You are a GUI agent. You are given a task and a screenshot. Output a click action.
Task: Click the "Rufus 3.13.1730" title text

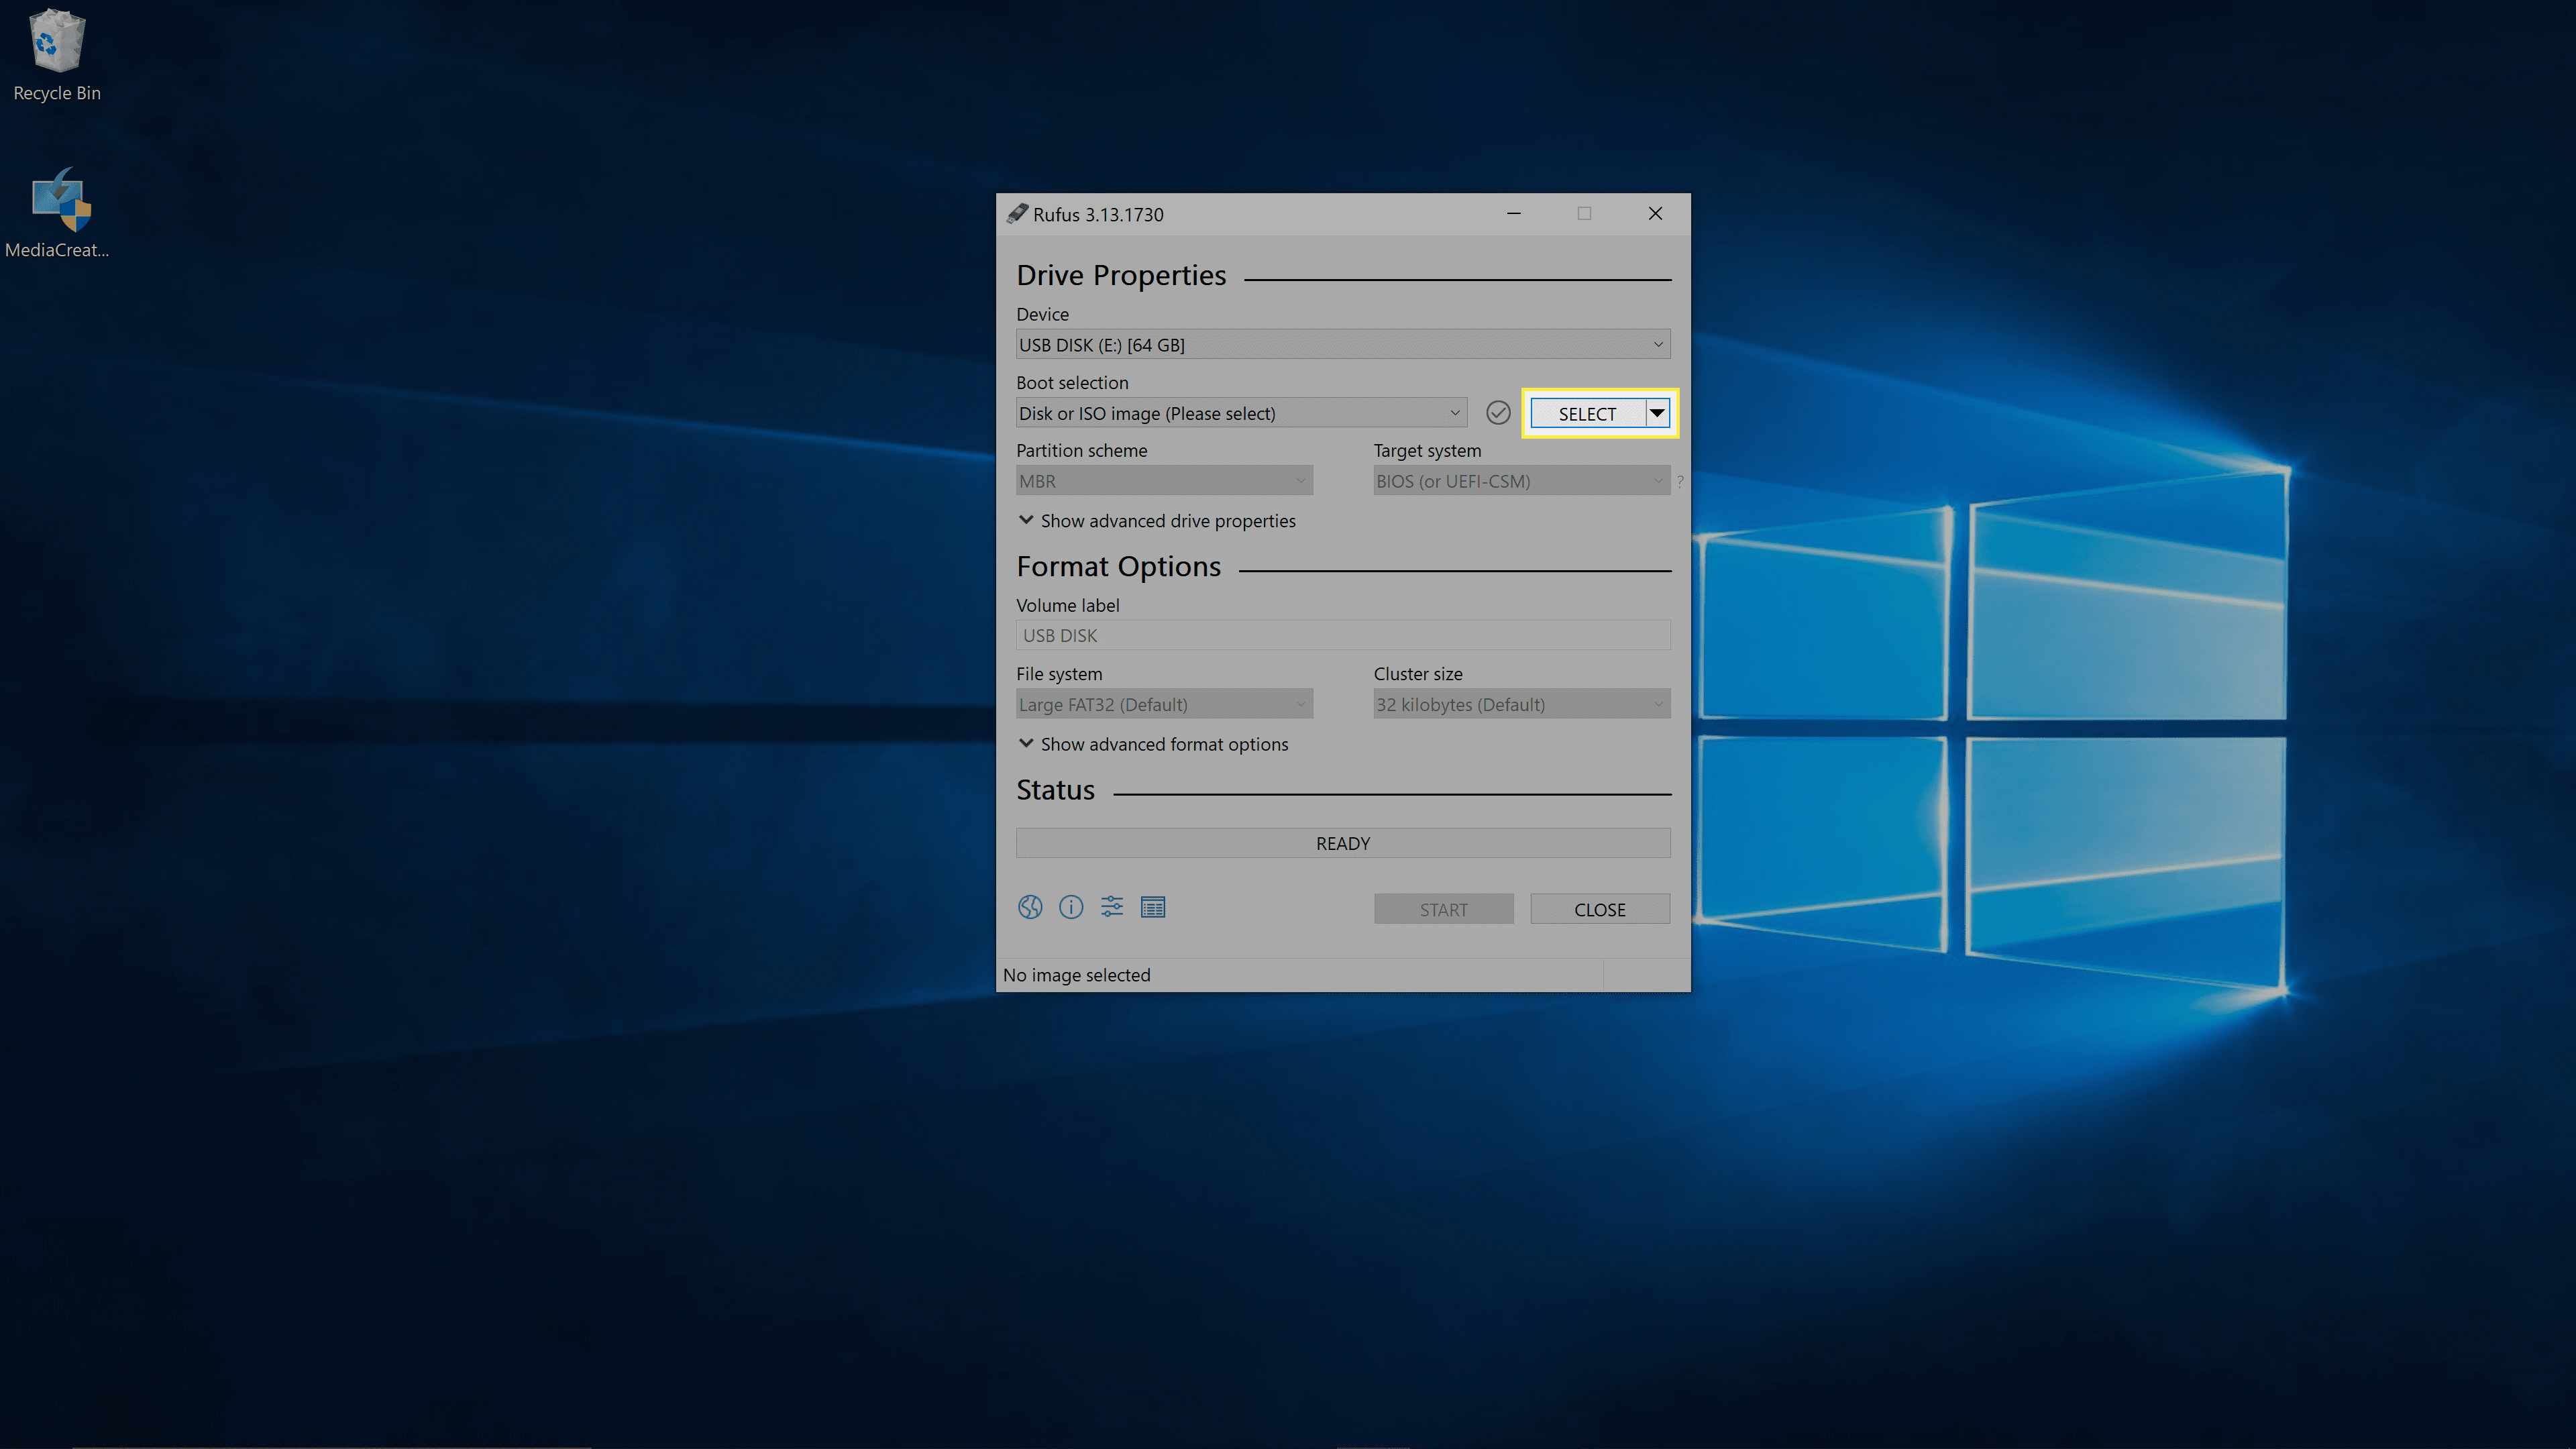coord(1098,215)
